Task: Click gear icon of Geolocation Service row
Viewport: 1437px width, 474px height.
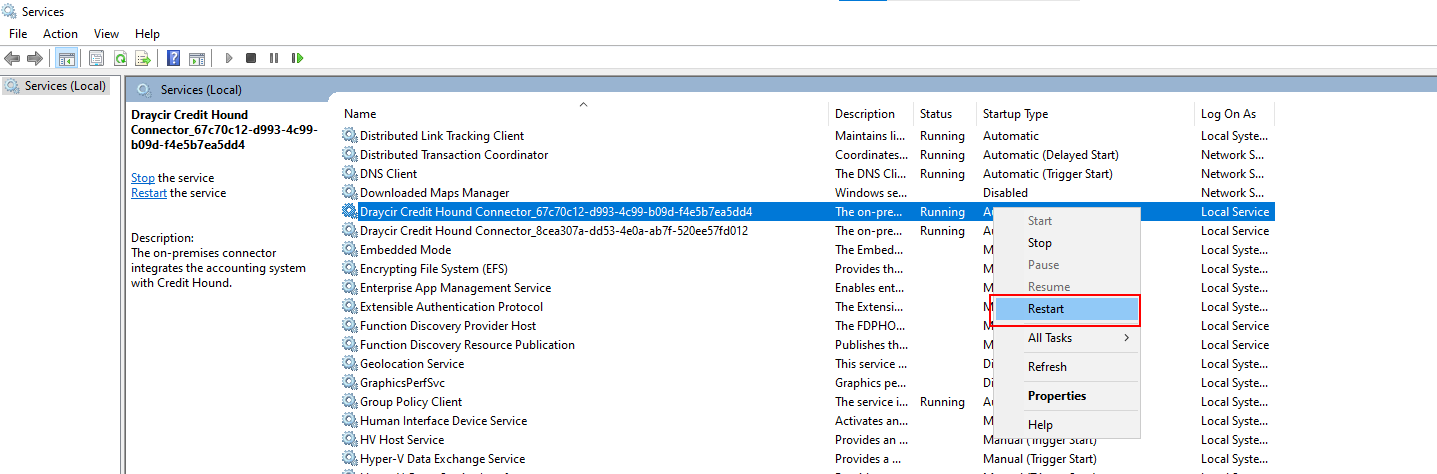Action: pos(349,364)
